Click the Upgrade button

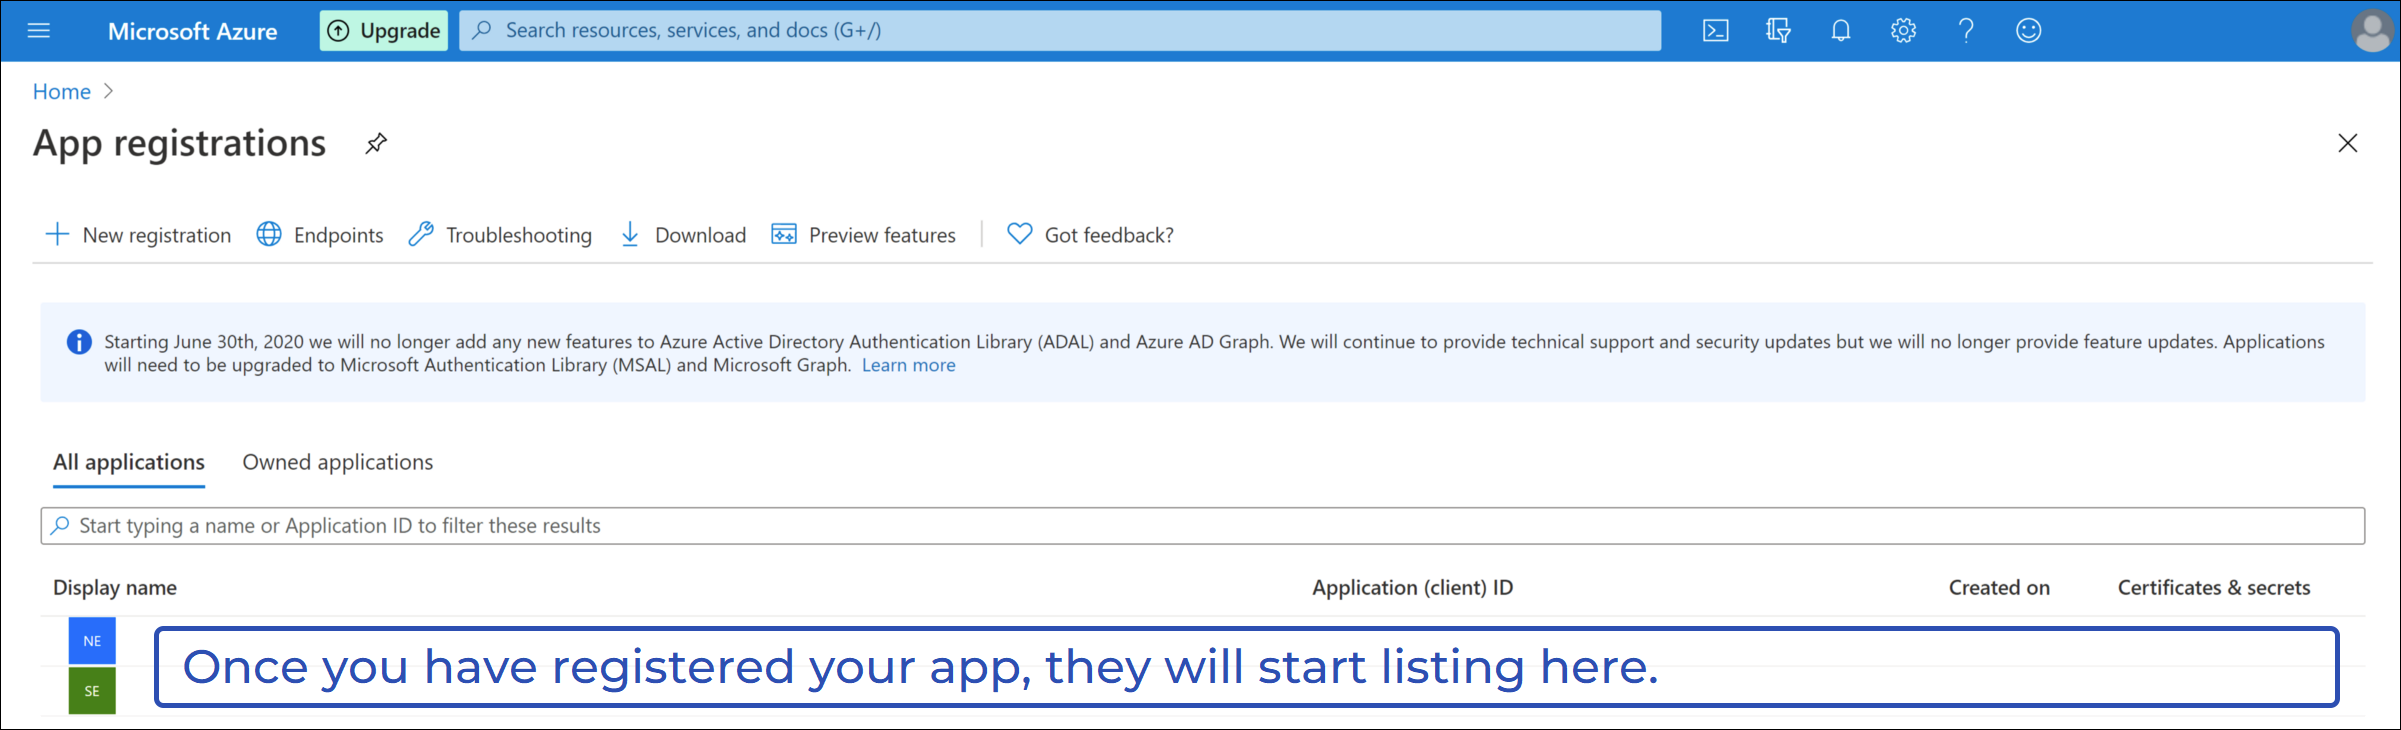[384, 31]
